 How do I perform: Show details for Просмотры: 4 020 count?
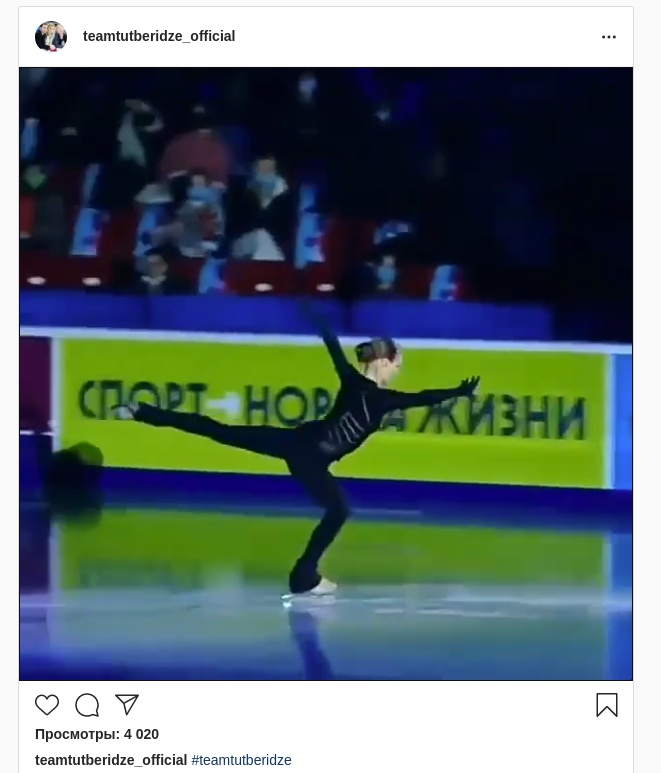[97, 734]
